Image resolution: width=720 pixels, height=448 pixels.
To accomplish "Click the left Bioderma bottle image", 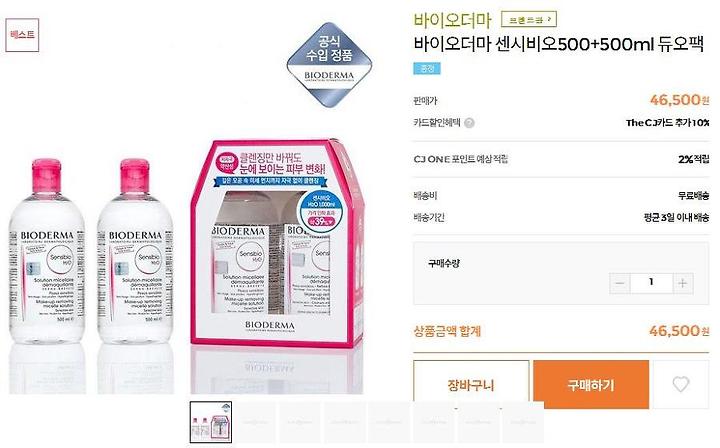I will (47, 251).
